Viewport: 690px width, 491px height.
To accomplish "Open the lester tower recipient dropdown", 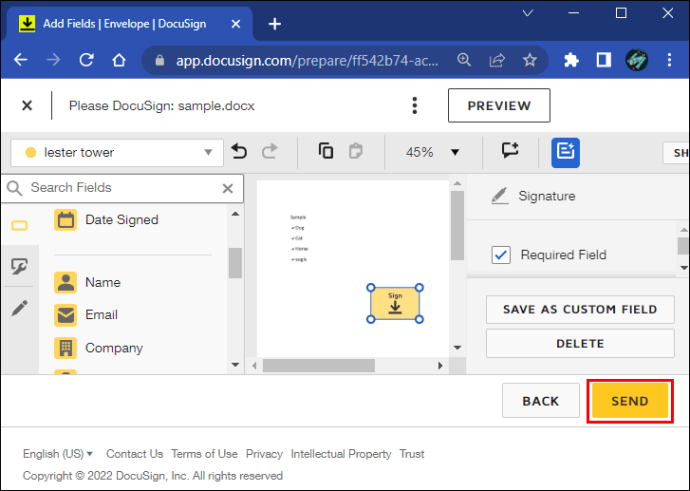I will click(x=117, y=153).
